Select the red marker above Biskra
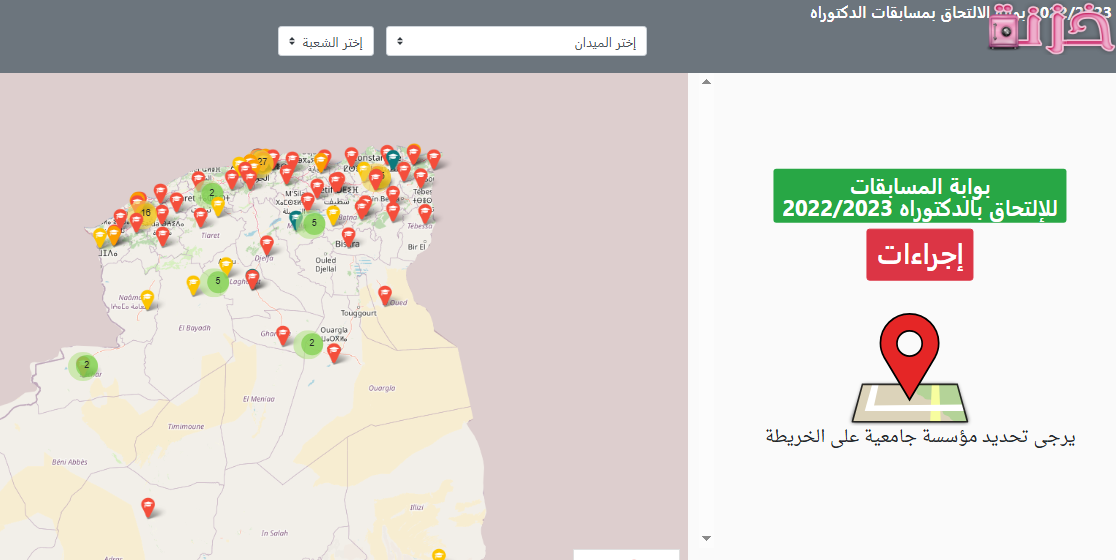 click(348, 235)
